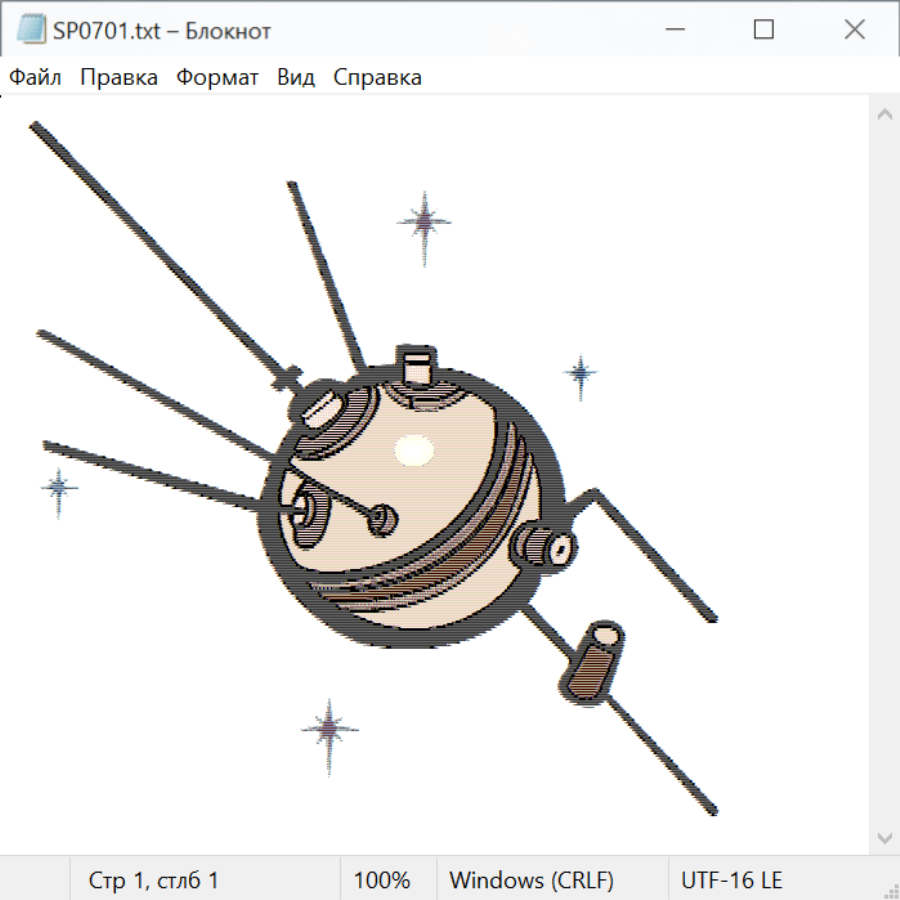Image resolution: width=900 pixels, height=900 pixels.
Task: Close the SP0701.txt Notepad window
Action: click(854, 30)
